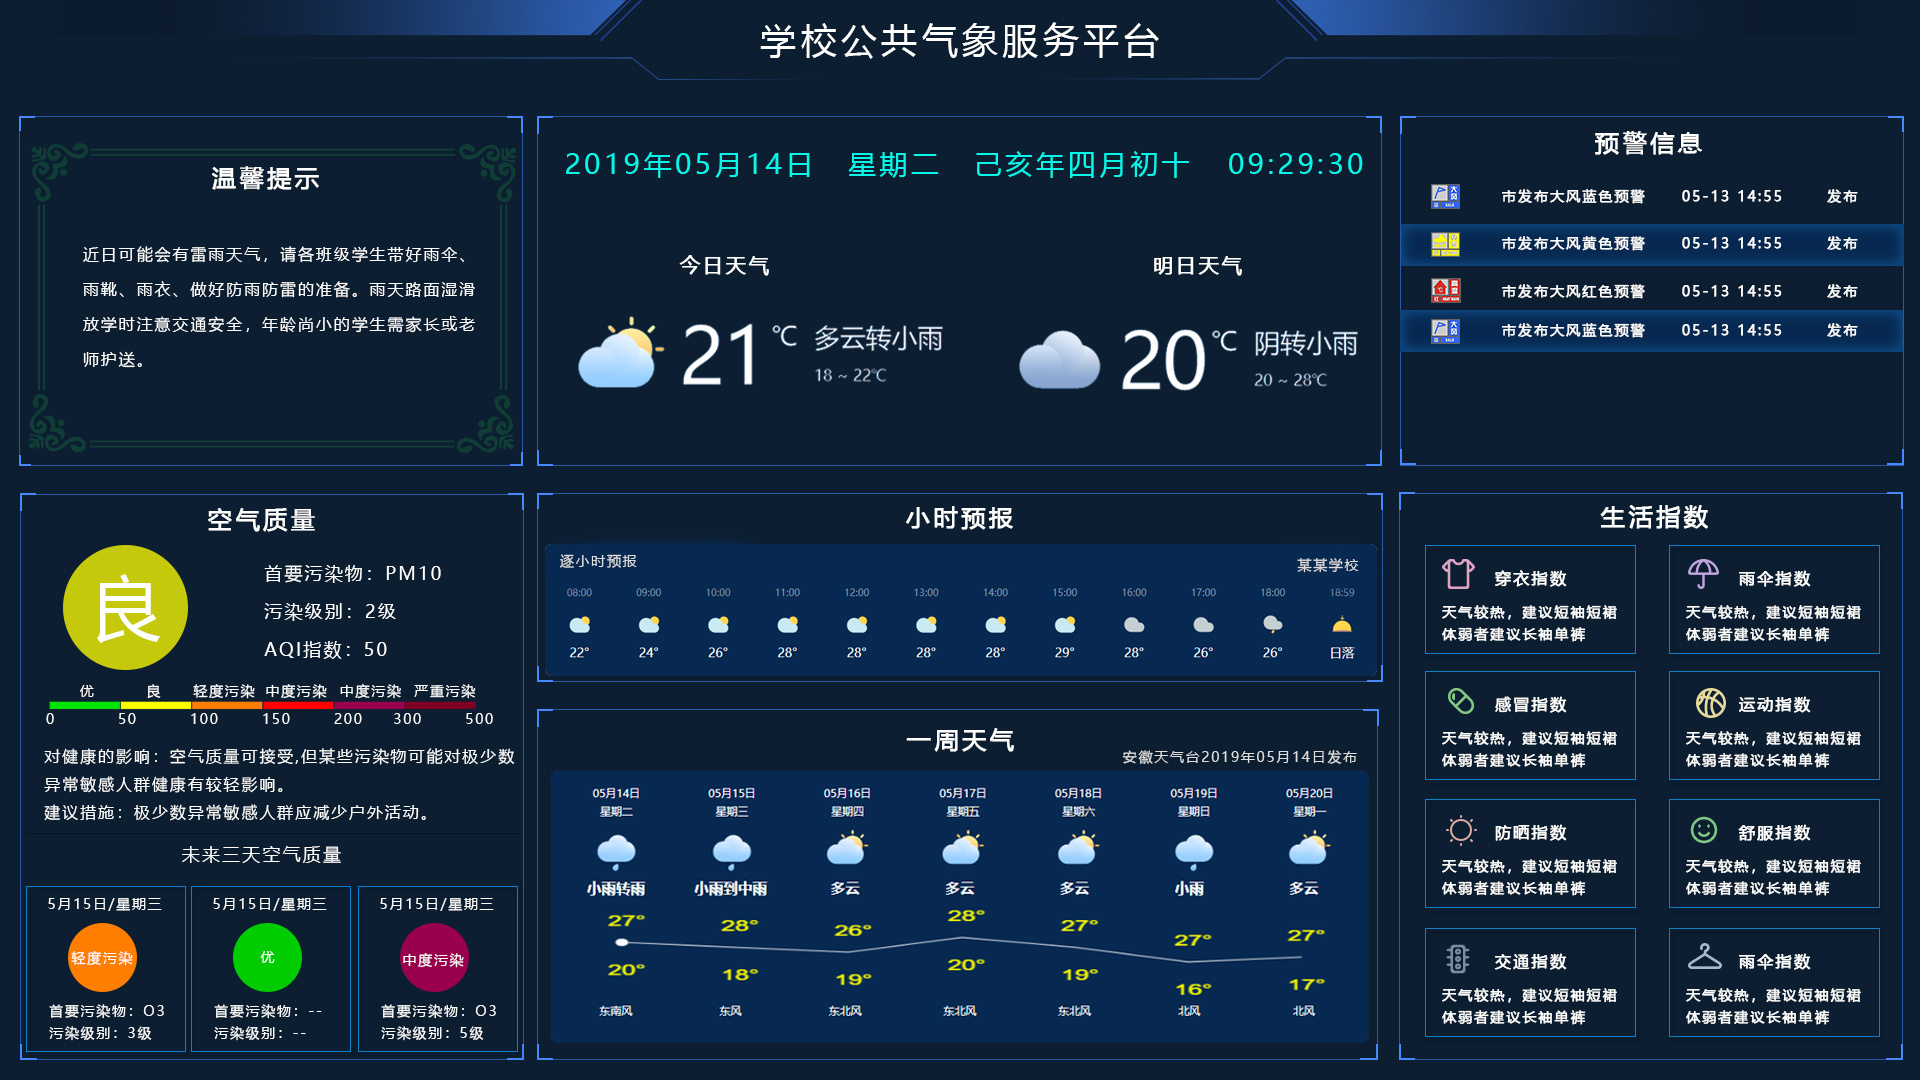Click today's partly cloudy weather icon

pyautogui.click(x=620, y=354)
